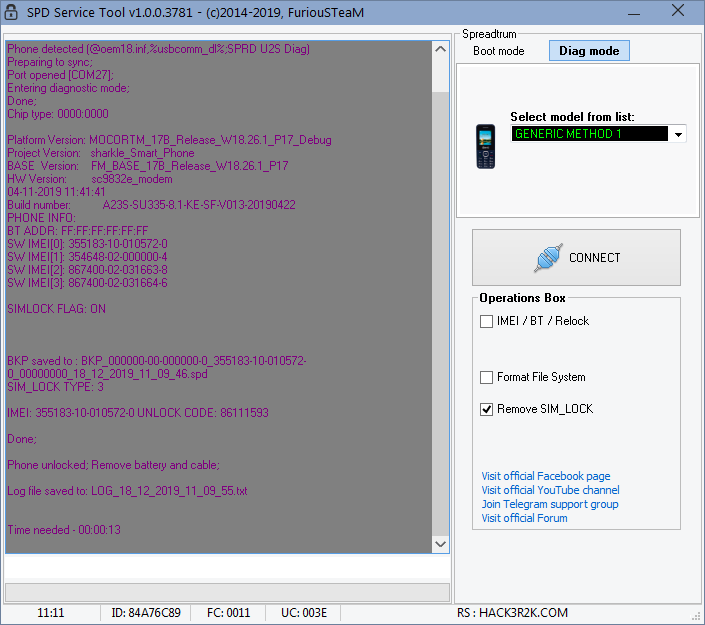Viewport: 705px width, 625px height.
Task: Click the 'UNLOCK CODE: 86111593' log line
Action: pos(138,413)
